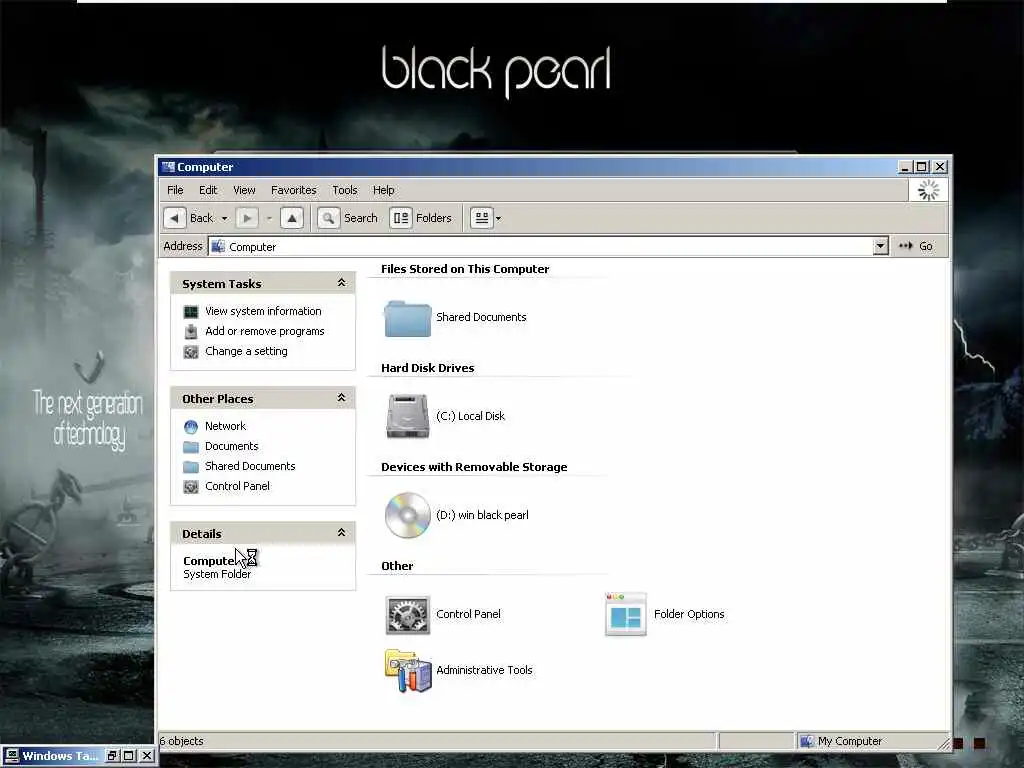This screenshot has height=768, width=1024.
Task: Open the Documents link in Other Places
Action: click(x=232, y=447)
